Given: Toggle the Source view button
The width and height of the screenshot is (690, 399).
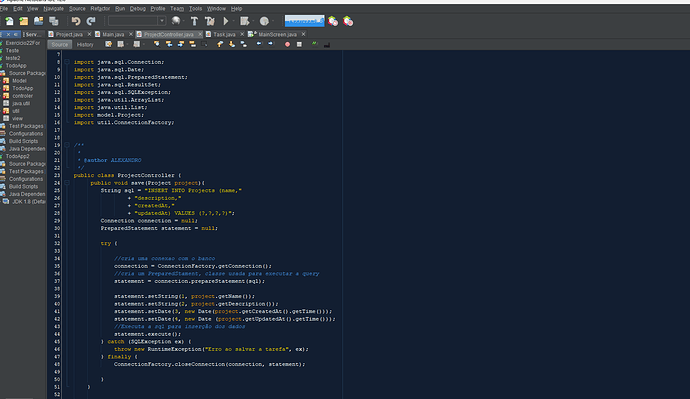Looking at the screenshot, I should point(59,44).
